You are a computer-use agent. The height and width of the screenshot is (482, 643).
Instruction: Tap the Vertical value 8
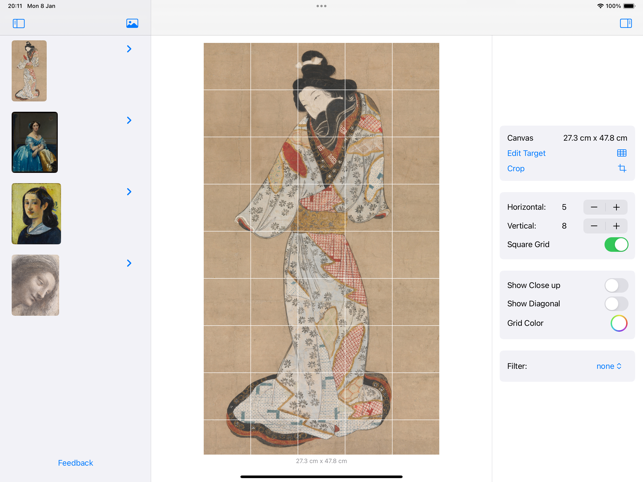pos(564,226)
